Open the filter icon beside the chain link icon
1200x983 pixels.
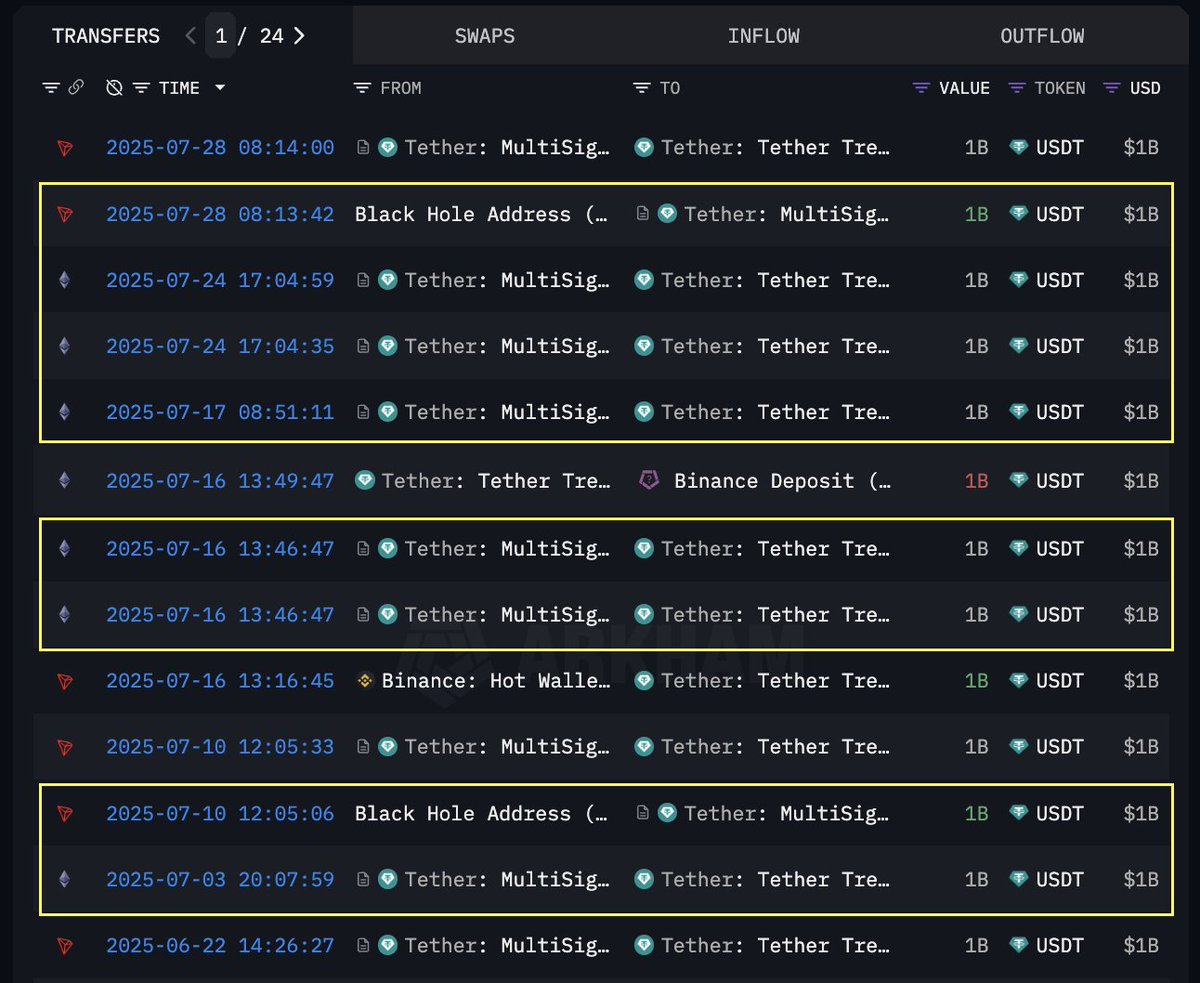click(51, 88)
